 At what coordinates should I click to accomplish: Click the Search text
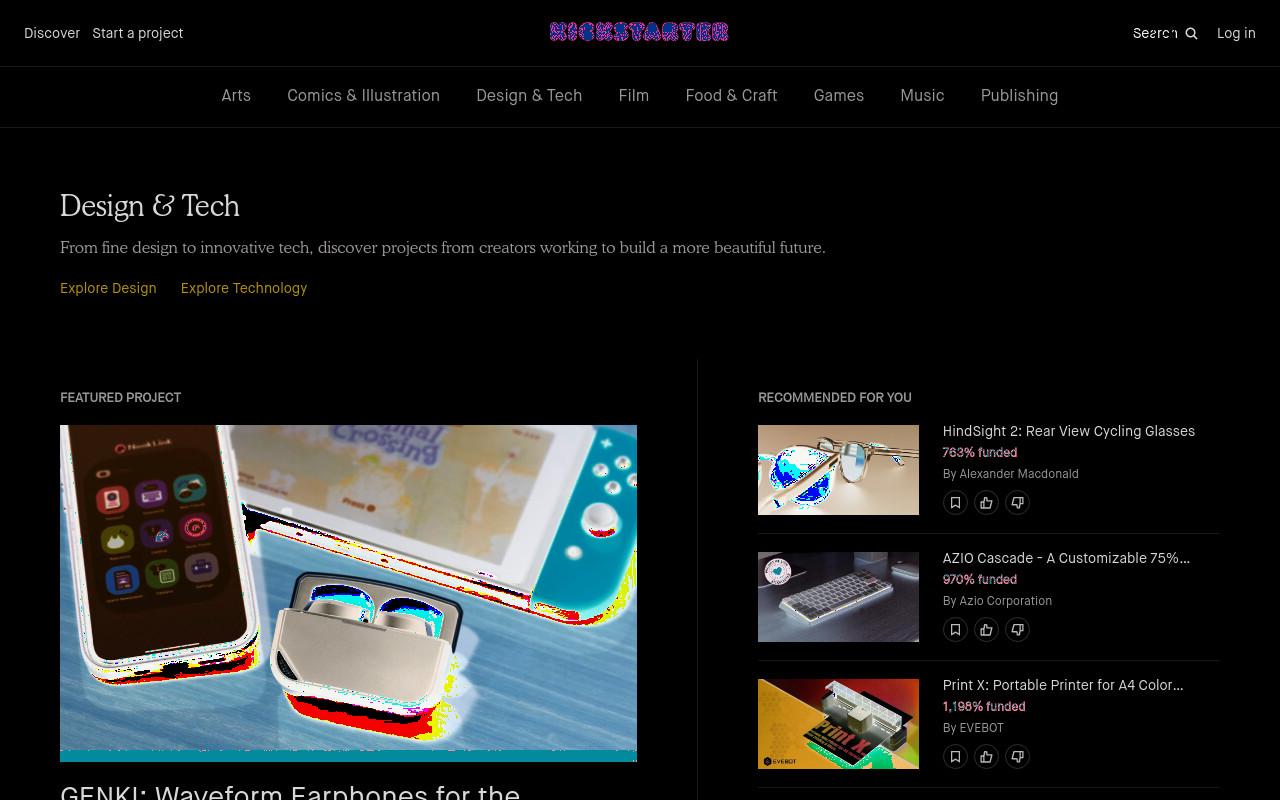click(x=1155, y=33)
